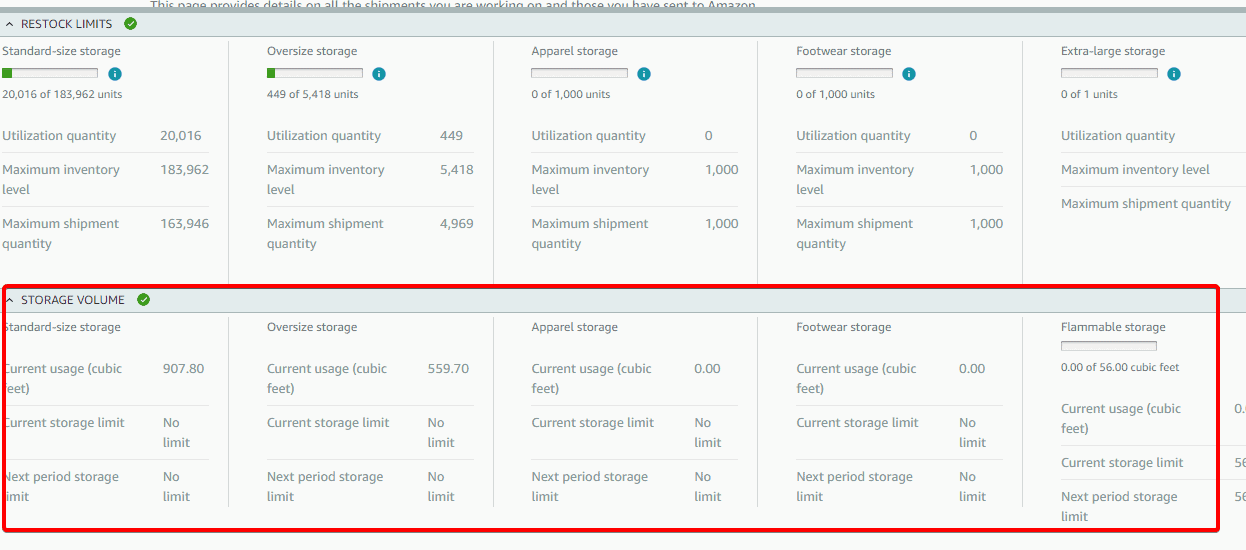Click green checkmark next to Restock Limits
This screenshot has height=550, width=1246.
tap(131, 24)
